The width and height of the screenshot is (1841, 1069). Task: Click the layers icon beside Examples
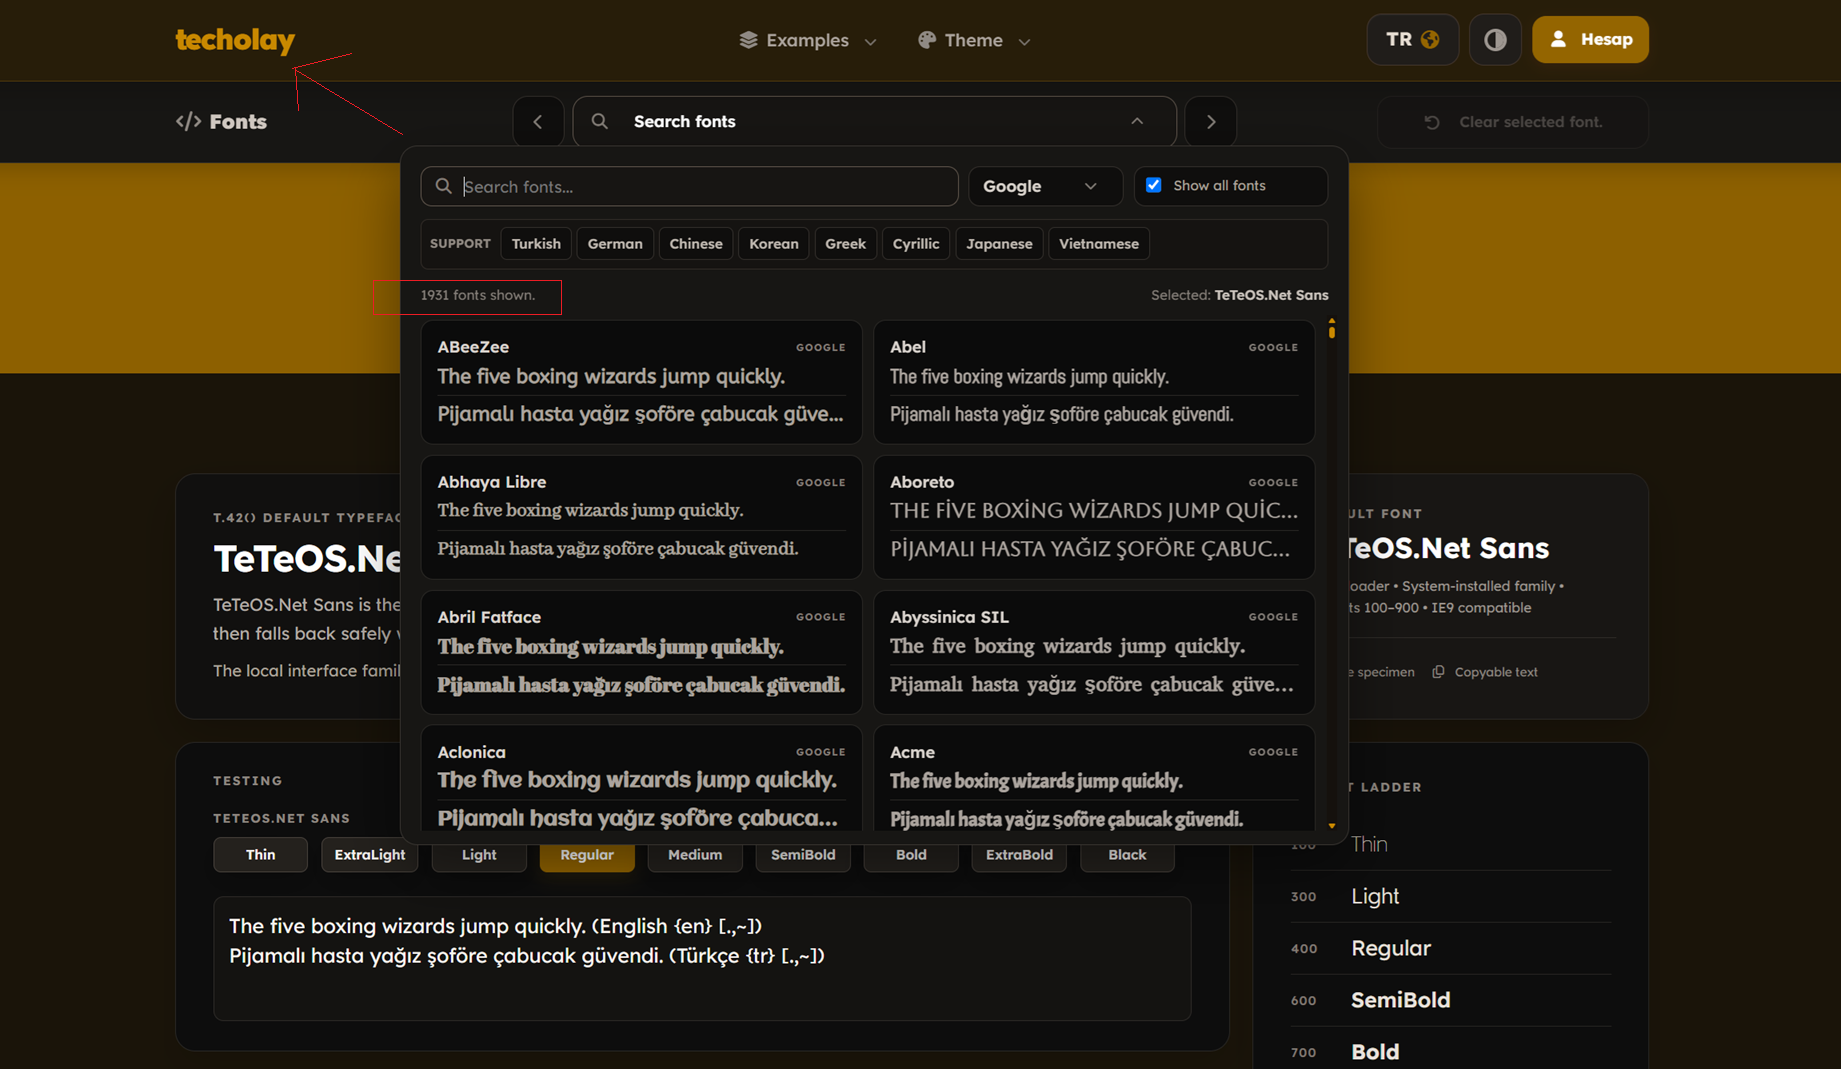748,40
